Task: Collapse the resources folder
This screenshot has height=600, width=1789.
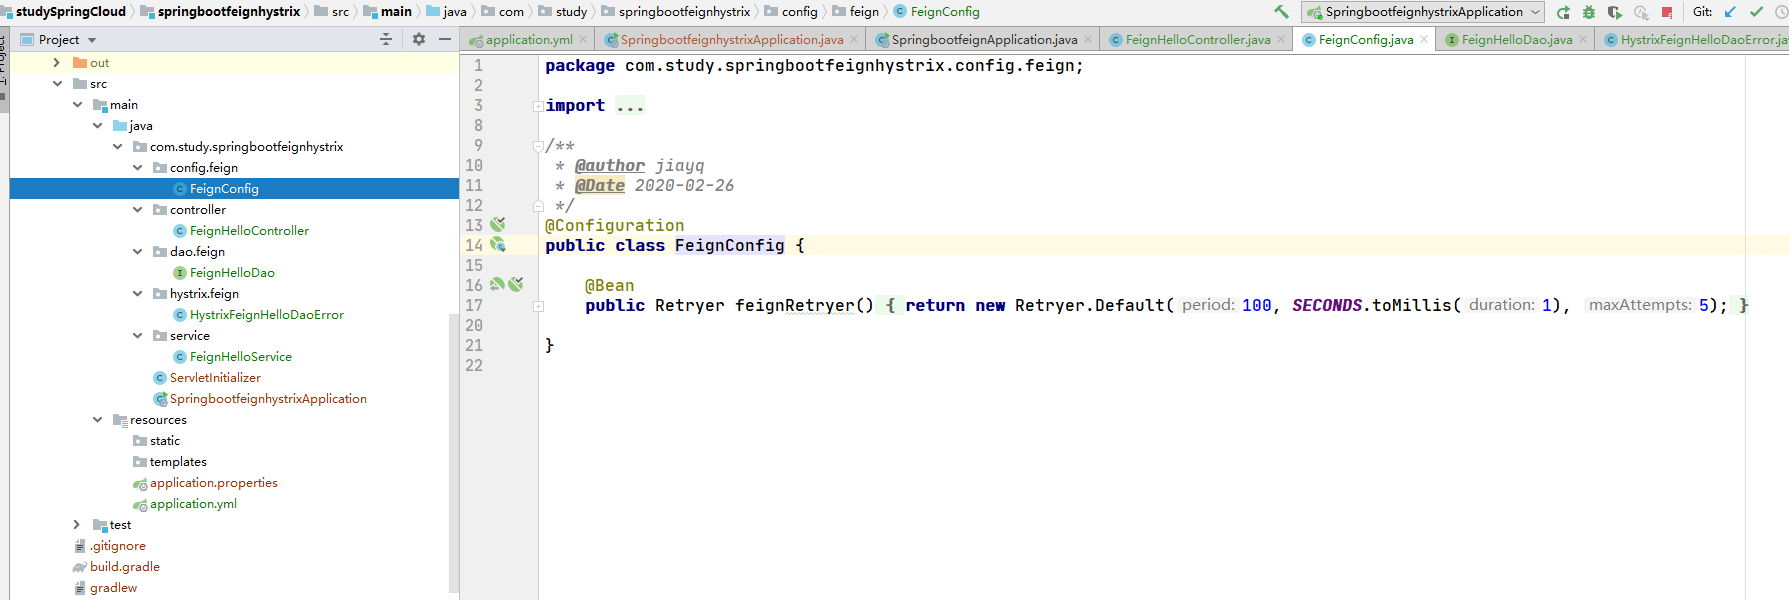Action: [x=97, y=419]
